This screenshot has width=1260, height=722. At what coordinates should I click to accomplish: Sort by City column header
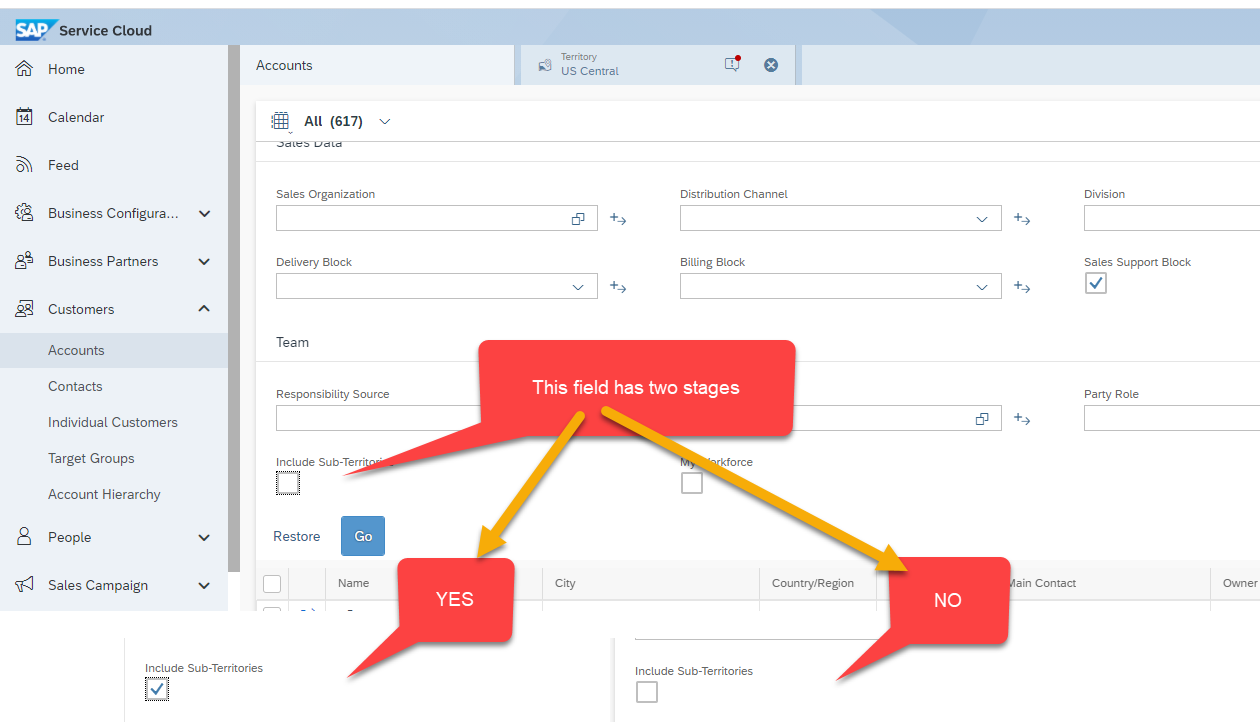[x=565, y=583]
